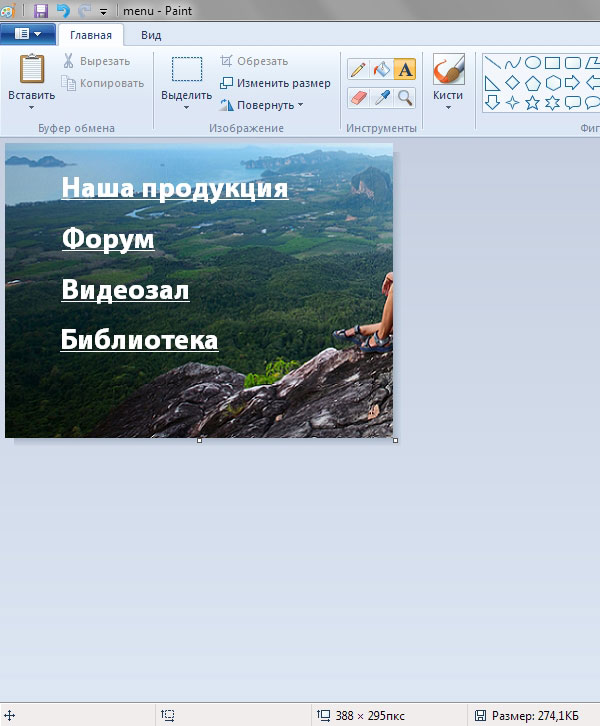
Task: Click the Вставить clipboard icon
Action: click(x=32, y=70)
